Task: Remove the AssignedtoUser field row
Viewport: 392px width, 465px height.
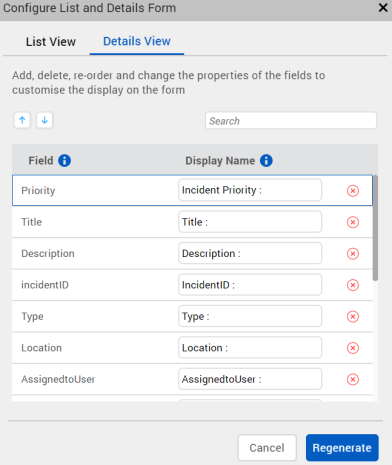Action: pyautogui.click(x=353, y=379)
